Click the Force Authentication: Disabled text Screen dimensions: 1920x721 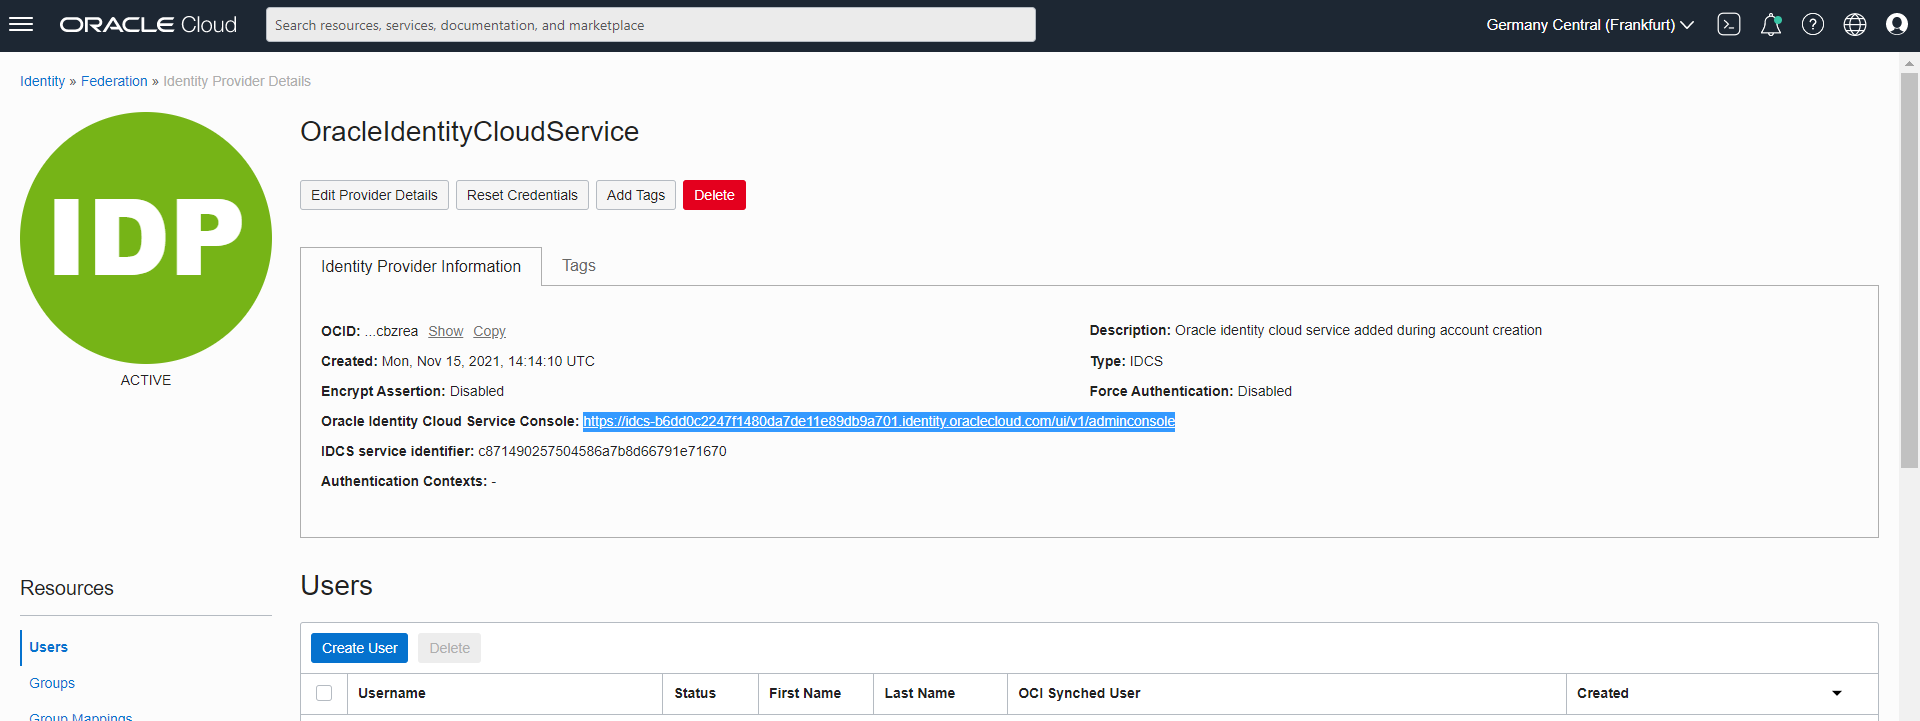click(x=1191, y=391)
